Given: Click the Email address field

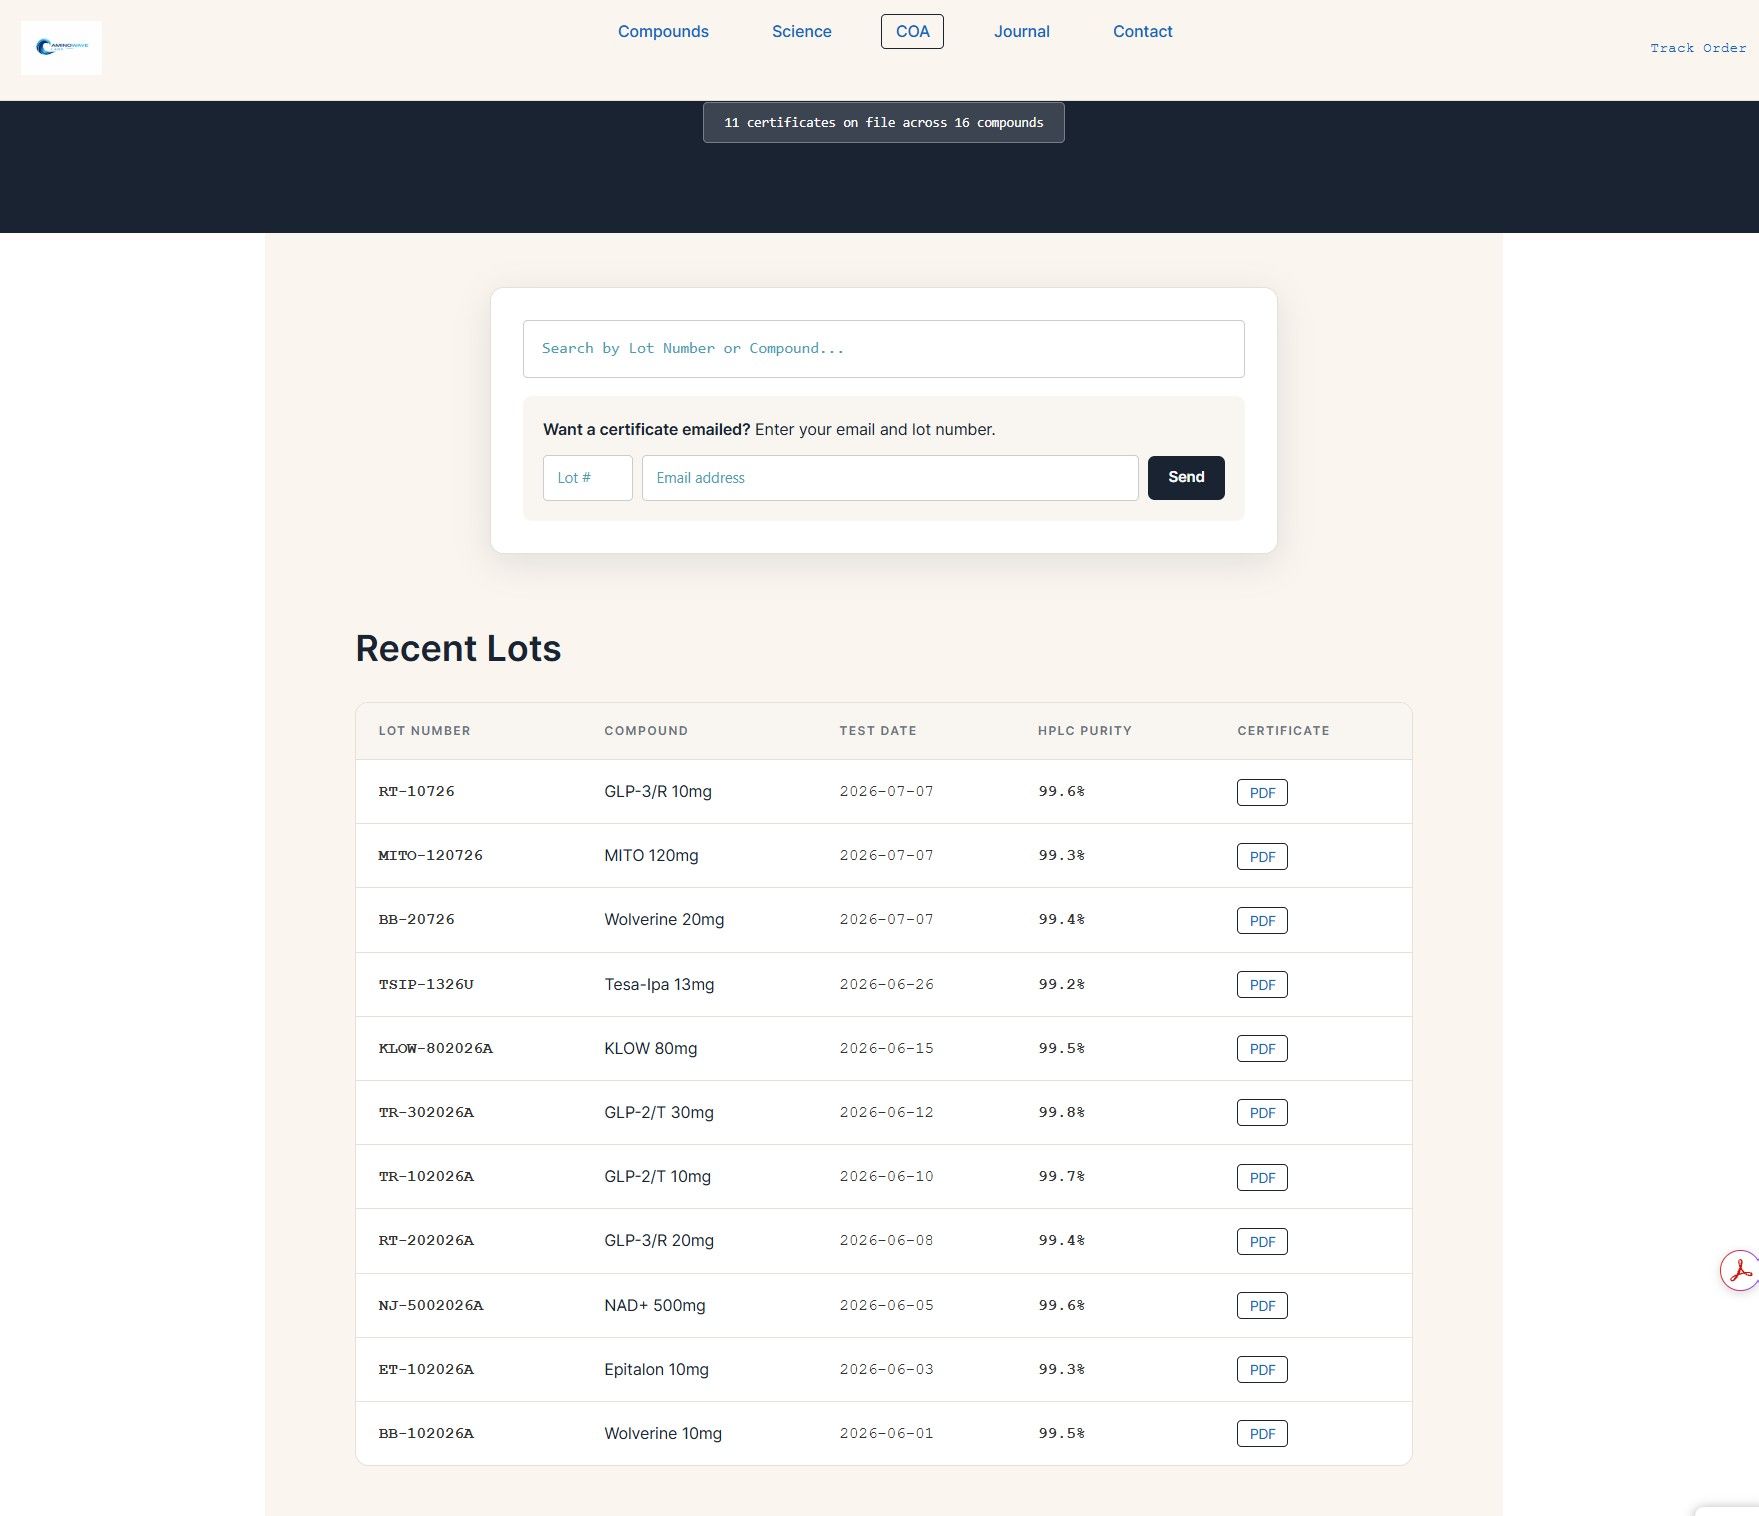Looking at the screenshot, I should tap(890, 478).
